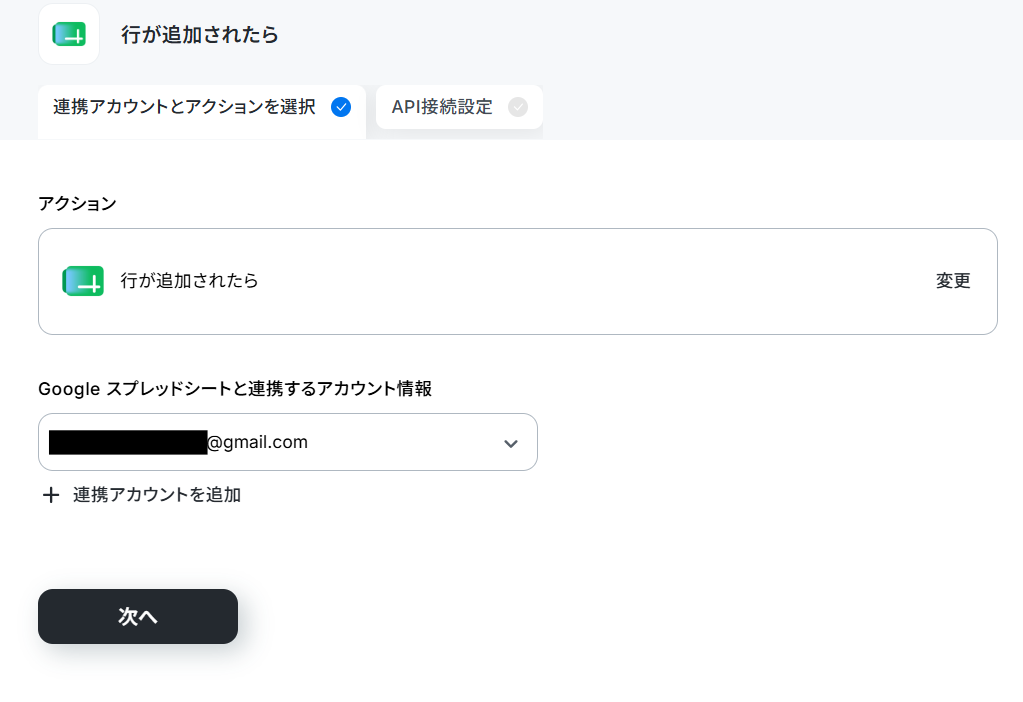
Task: Click the アクション section label
Action: click(78, 204)
